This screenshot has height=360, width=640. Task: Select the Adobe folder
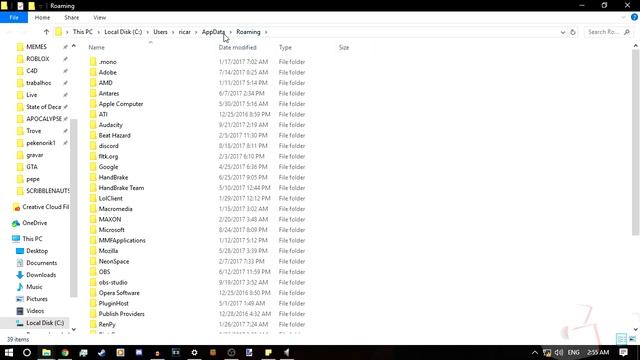click(107, 72)
